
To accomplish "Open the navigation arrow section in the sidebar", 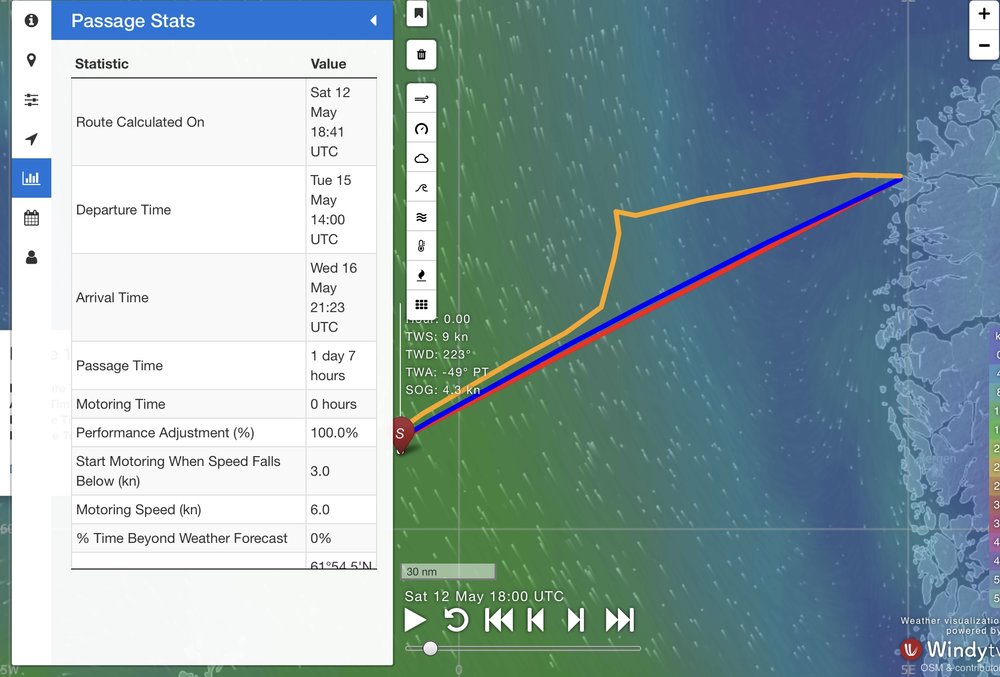I will click(x=31, y=140).
